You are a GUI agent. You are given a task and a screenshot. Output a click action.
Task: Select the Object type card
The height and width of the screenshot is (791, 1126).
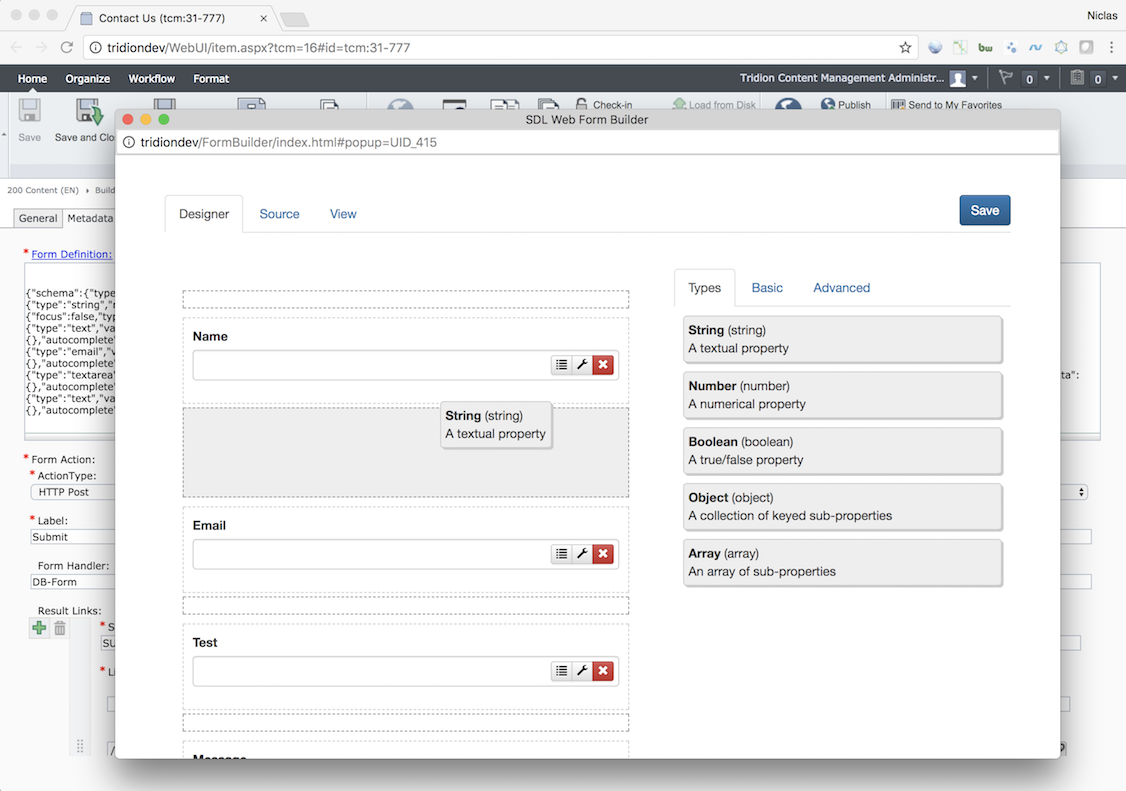842,507
